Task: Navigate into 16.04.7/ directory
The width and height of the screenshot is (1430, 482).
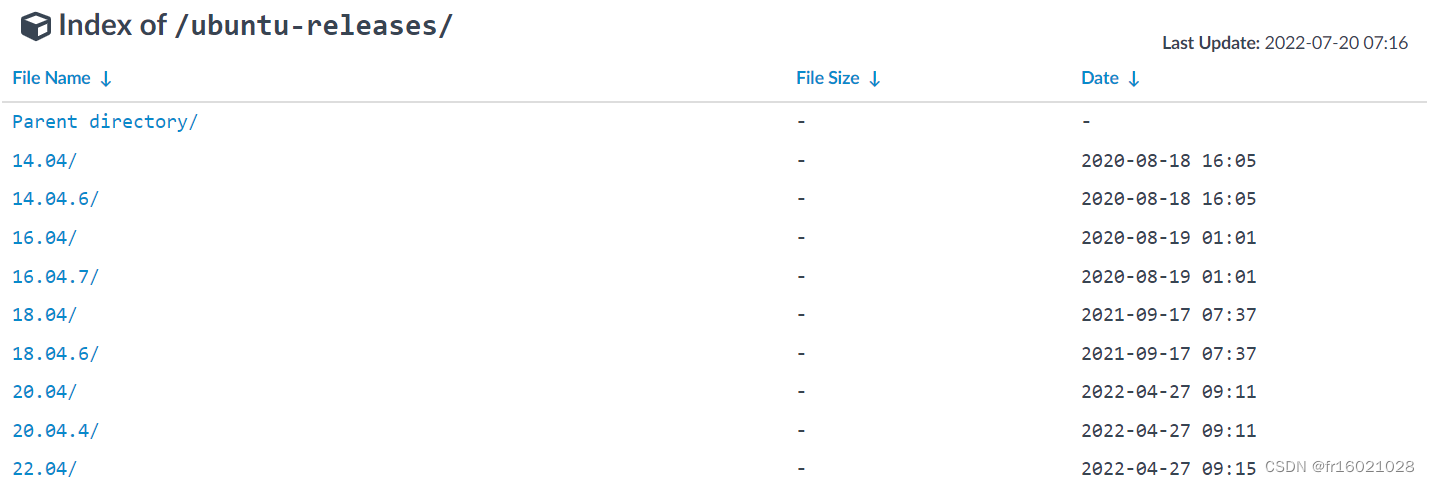Action: [x=55, y=276]
